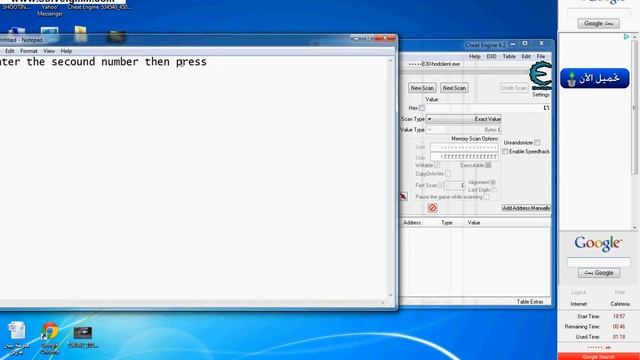Viewport: 640px width, 360px height.
Task: Click the Undo Scan button
Action: point(514,88)
